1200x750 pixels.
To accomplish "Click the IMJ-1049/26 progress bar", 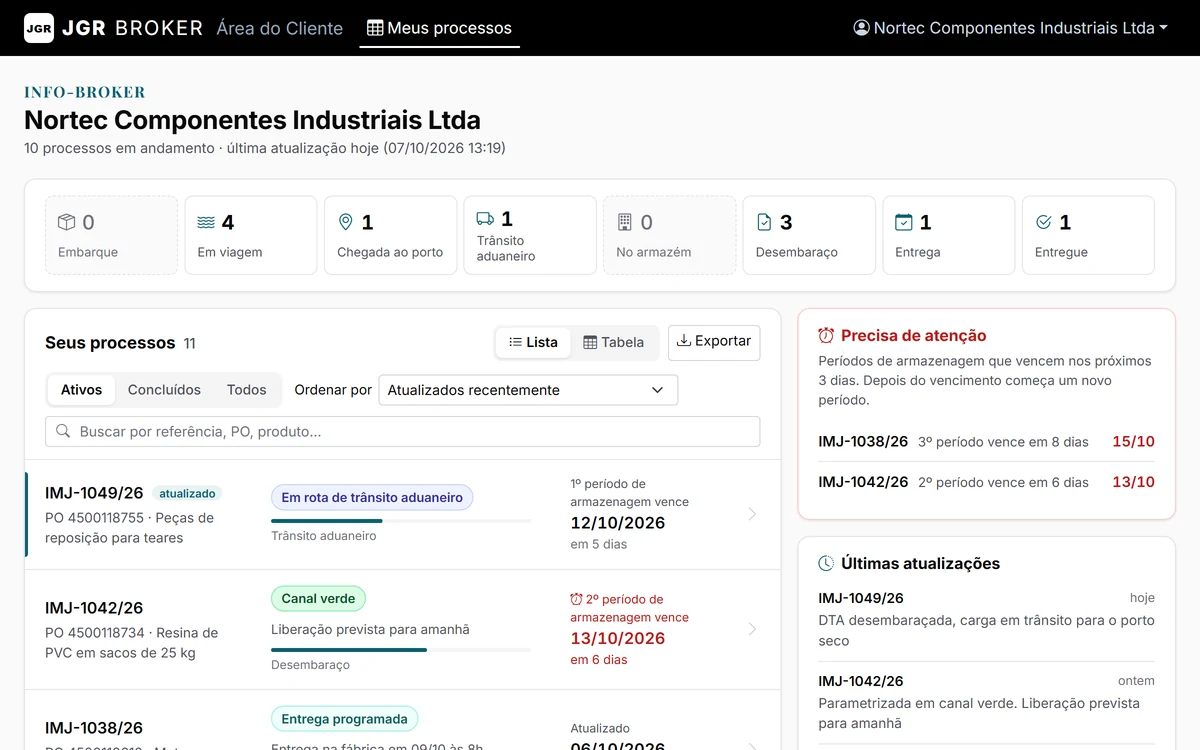I will pyautogui.click(x=401, y=521).
